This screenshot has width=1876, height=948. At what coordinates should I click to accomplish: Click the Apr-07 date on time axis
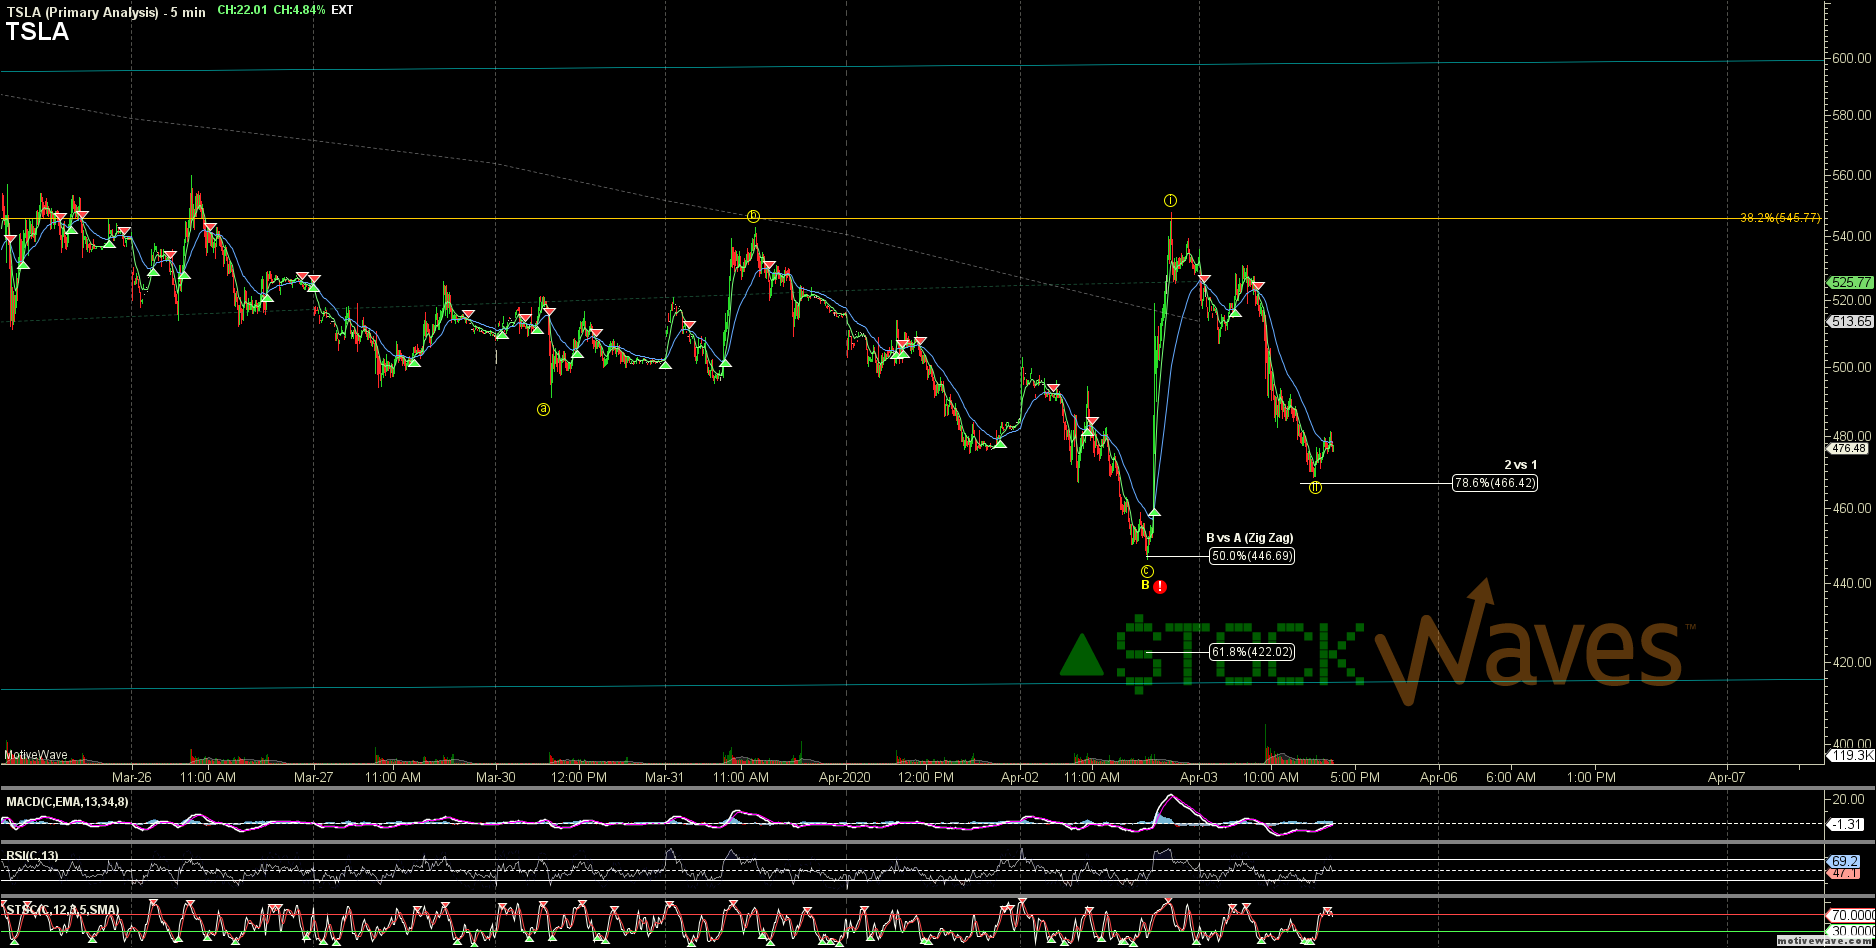pos(1726,777)
